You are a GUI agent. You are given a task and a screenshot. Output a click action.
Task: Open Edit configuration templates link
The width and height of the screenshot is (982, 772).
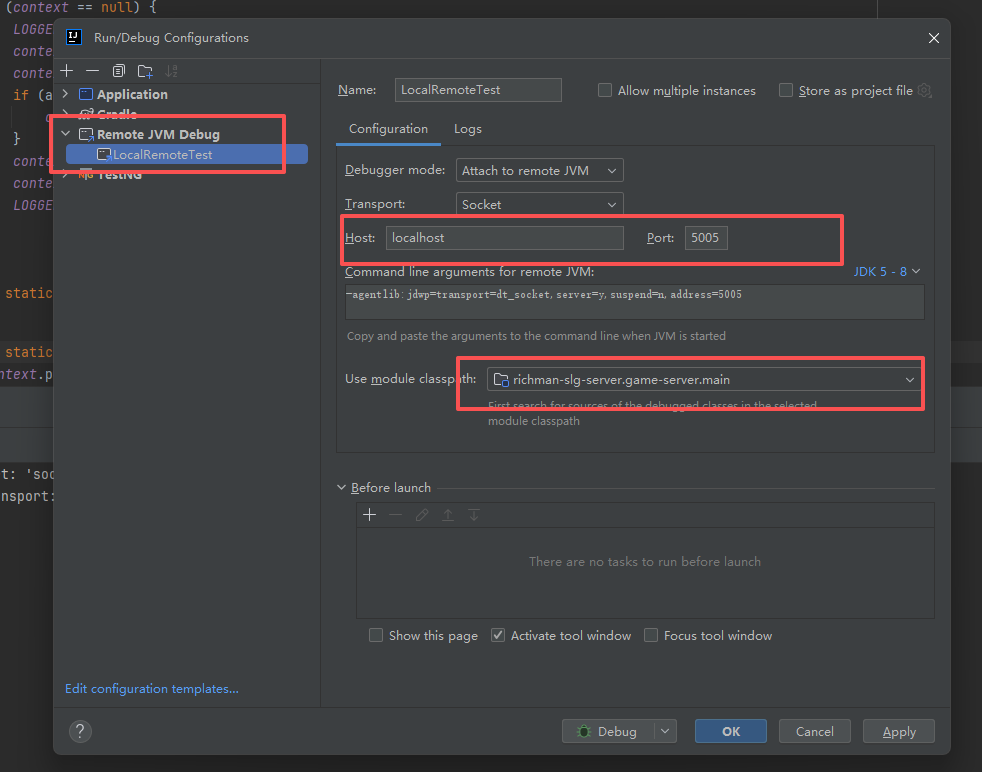tap(152, 689)
